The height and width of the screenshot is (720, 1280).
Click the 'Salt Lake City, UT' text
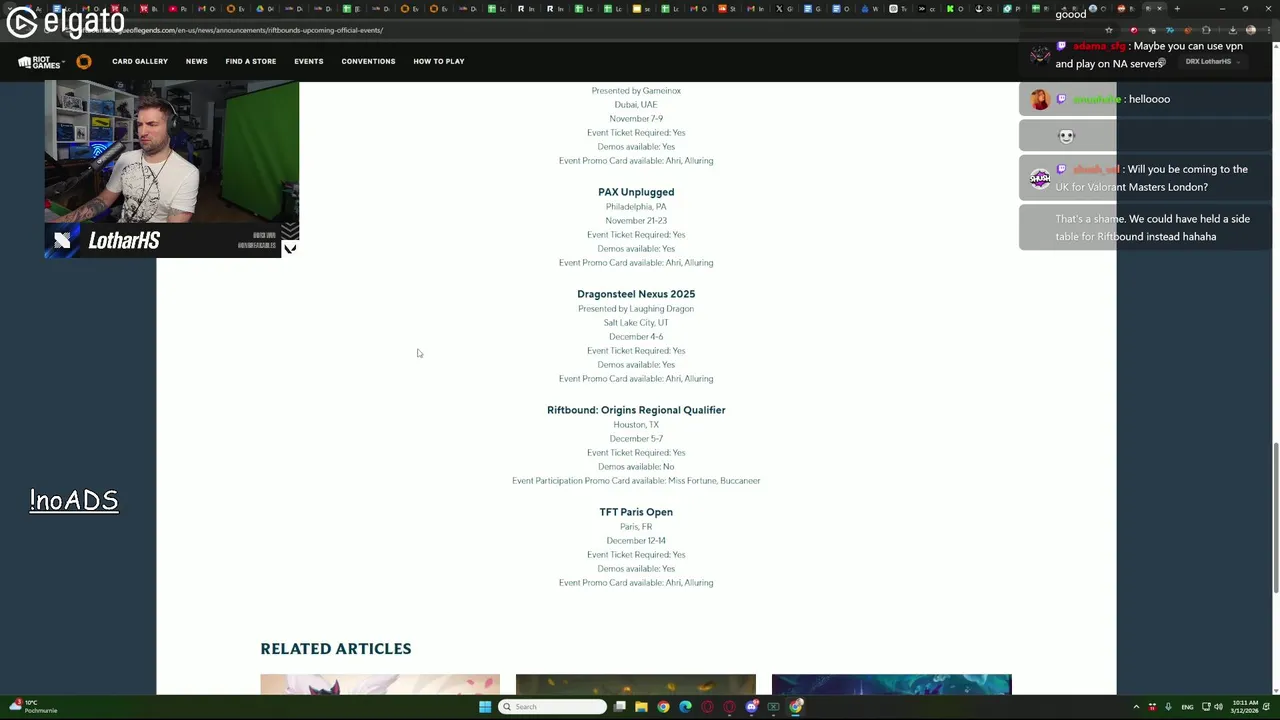point(636,323)
